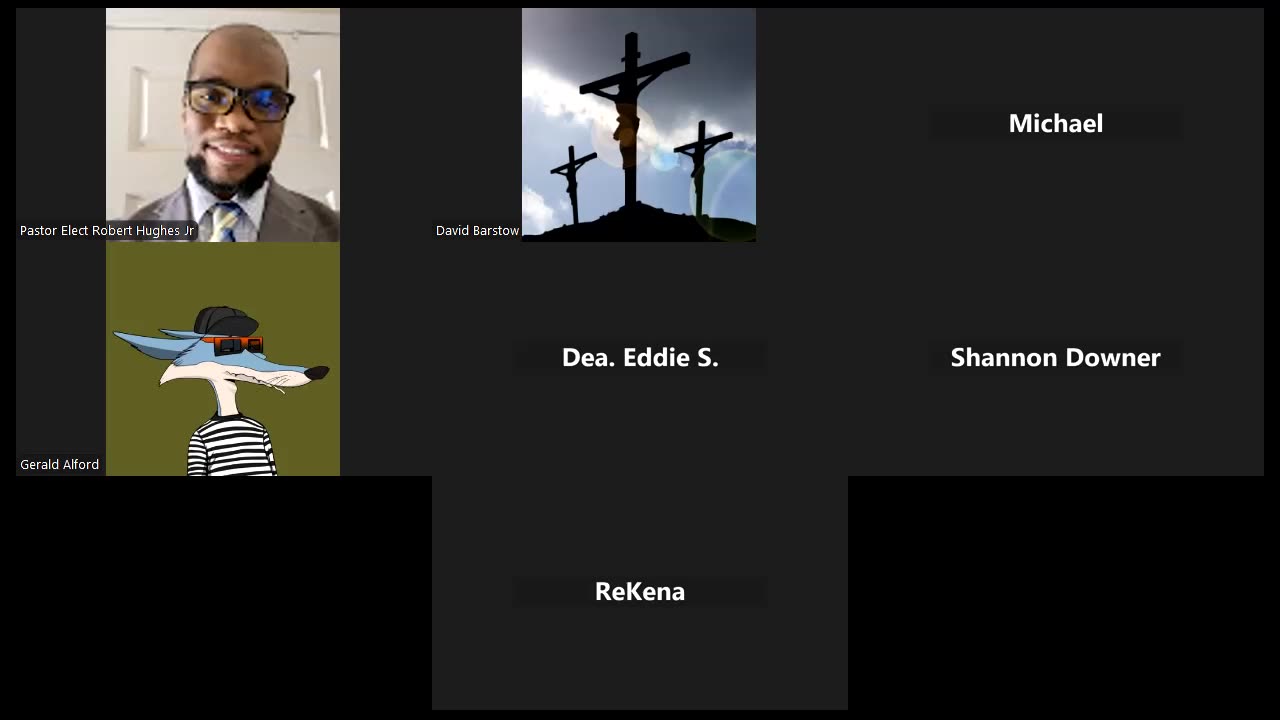The height and width of the screenshot is (720, 1280).
Task: Click the Shannon Downer participant tile
Action: pyautogui.click(x=1056, y=359)
